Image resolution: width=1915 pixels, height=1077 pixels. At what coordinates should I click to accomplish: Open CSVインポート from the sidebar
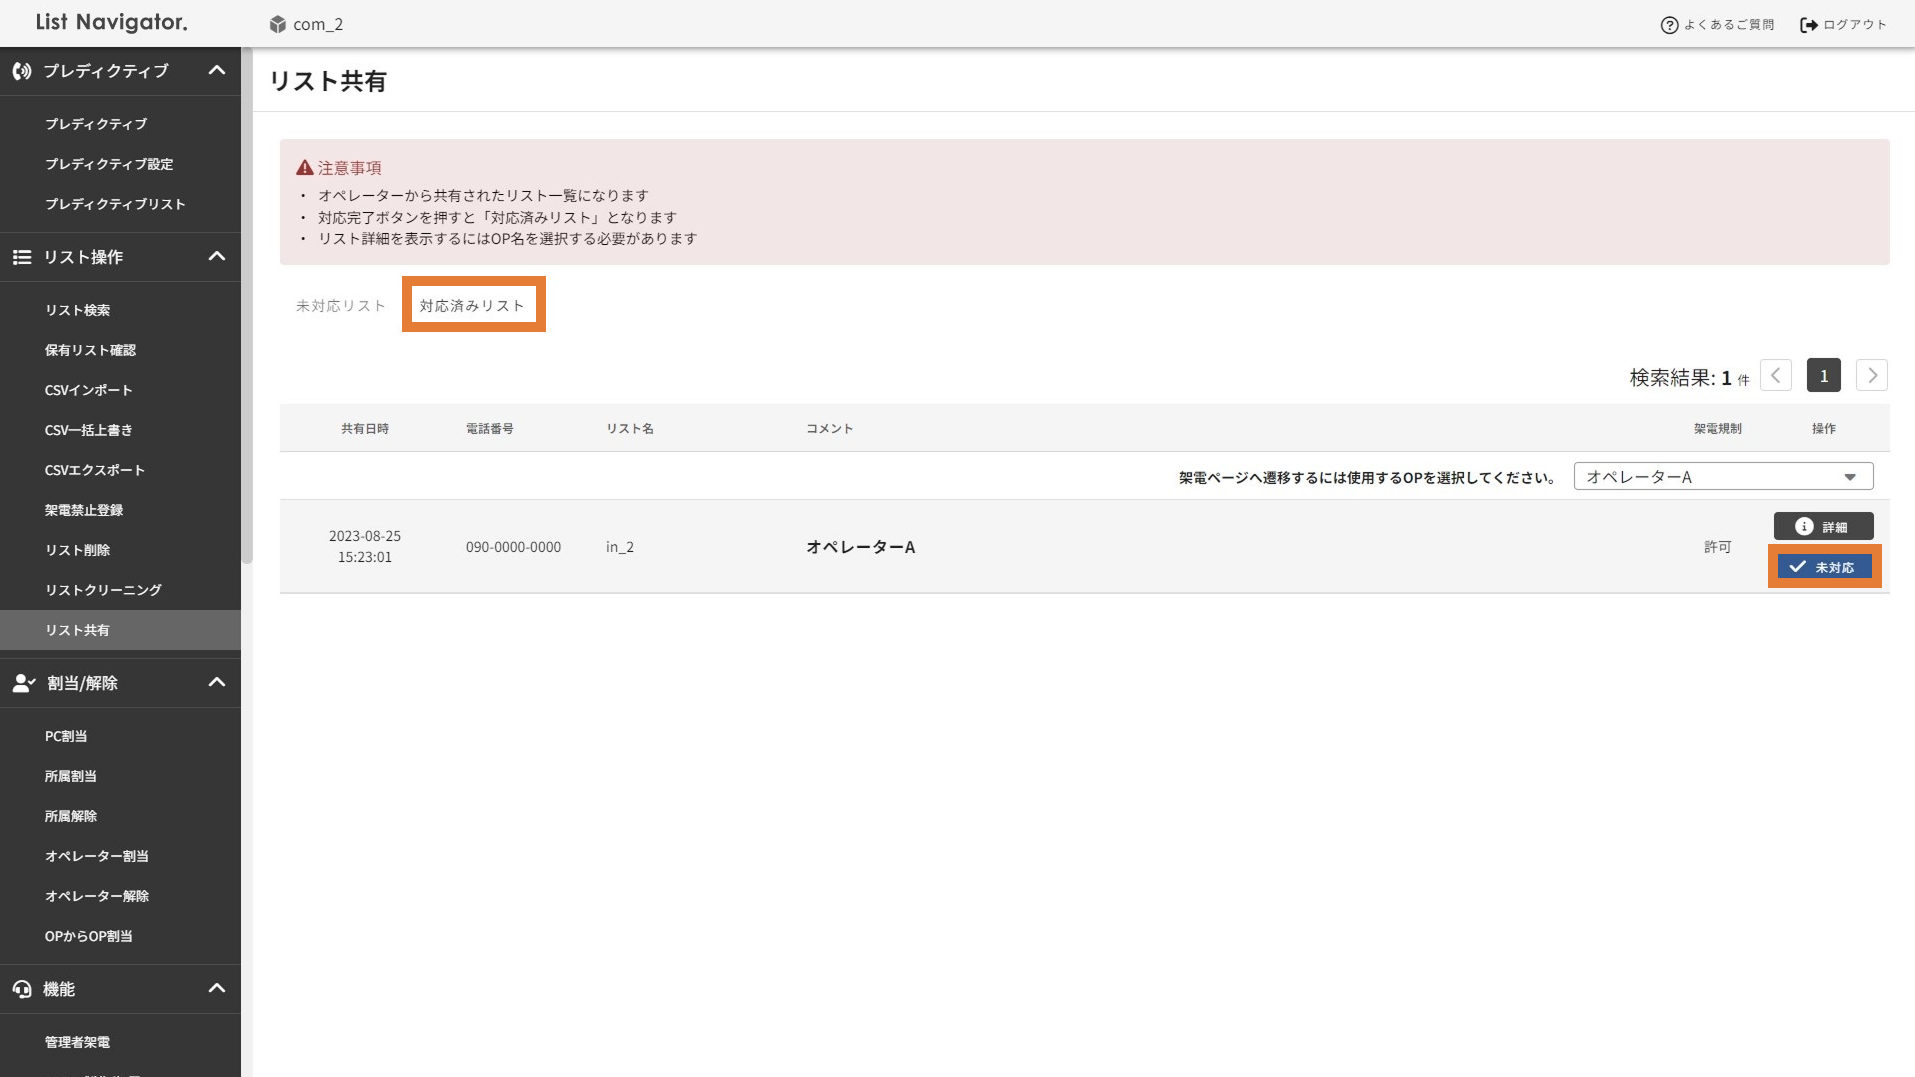click(88, 390)
